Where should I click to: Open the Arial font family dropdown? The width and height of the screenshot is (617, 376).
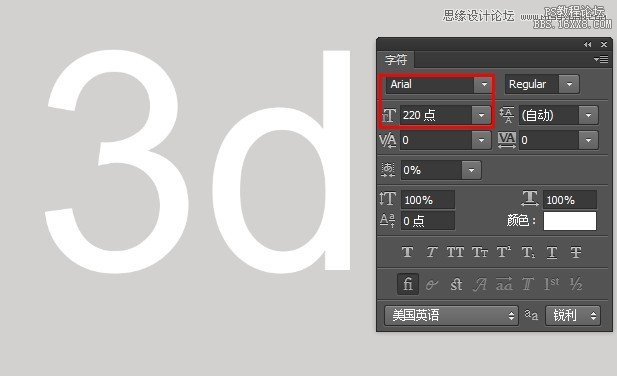pos(483,84)
